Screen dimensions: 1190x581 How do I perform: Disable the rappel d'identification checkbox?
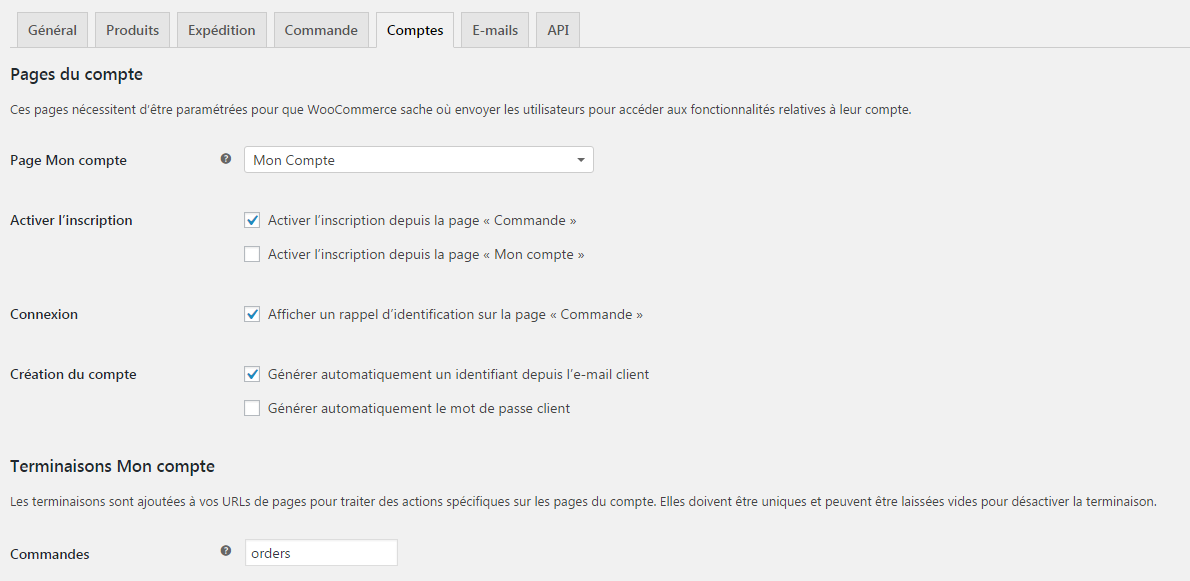[252, 314]
